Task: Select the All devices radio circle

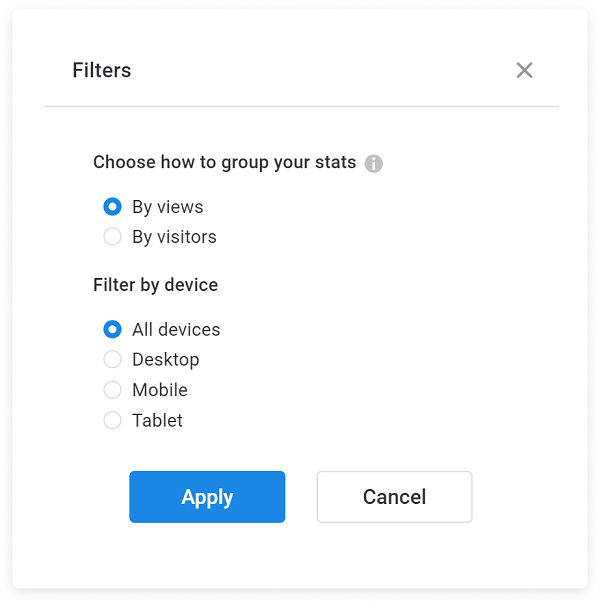Action: tap(112, 329)
